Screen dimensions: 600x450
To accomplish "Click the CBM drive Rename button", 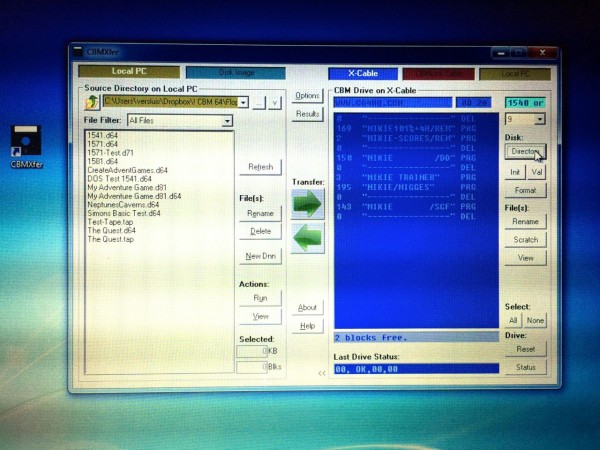I will pyautogui.click(x=525, y=222).
